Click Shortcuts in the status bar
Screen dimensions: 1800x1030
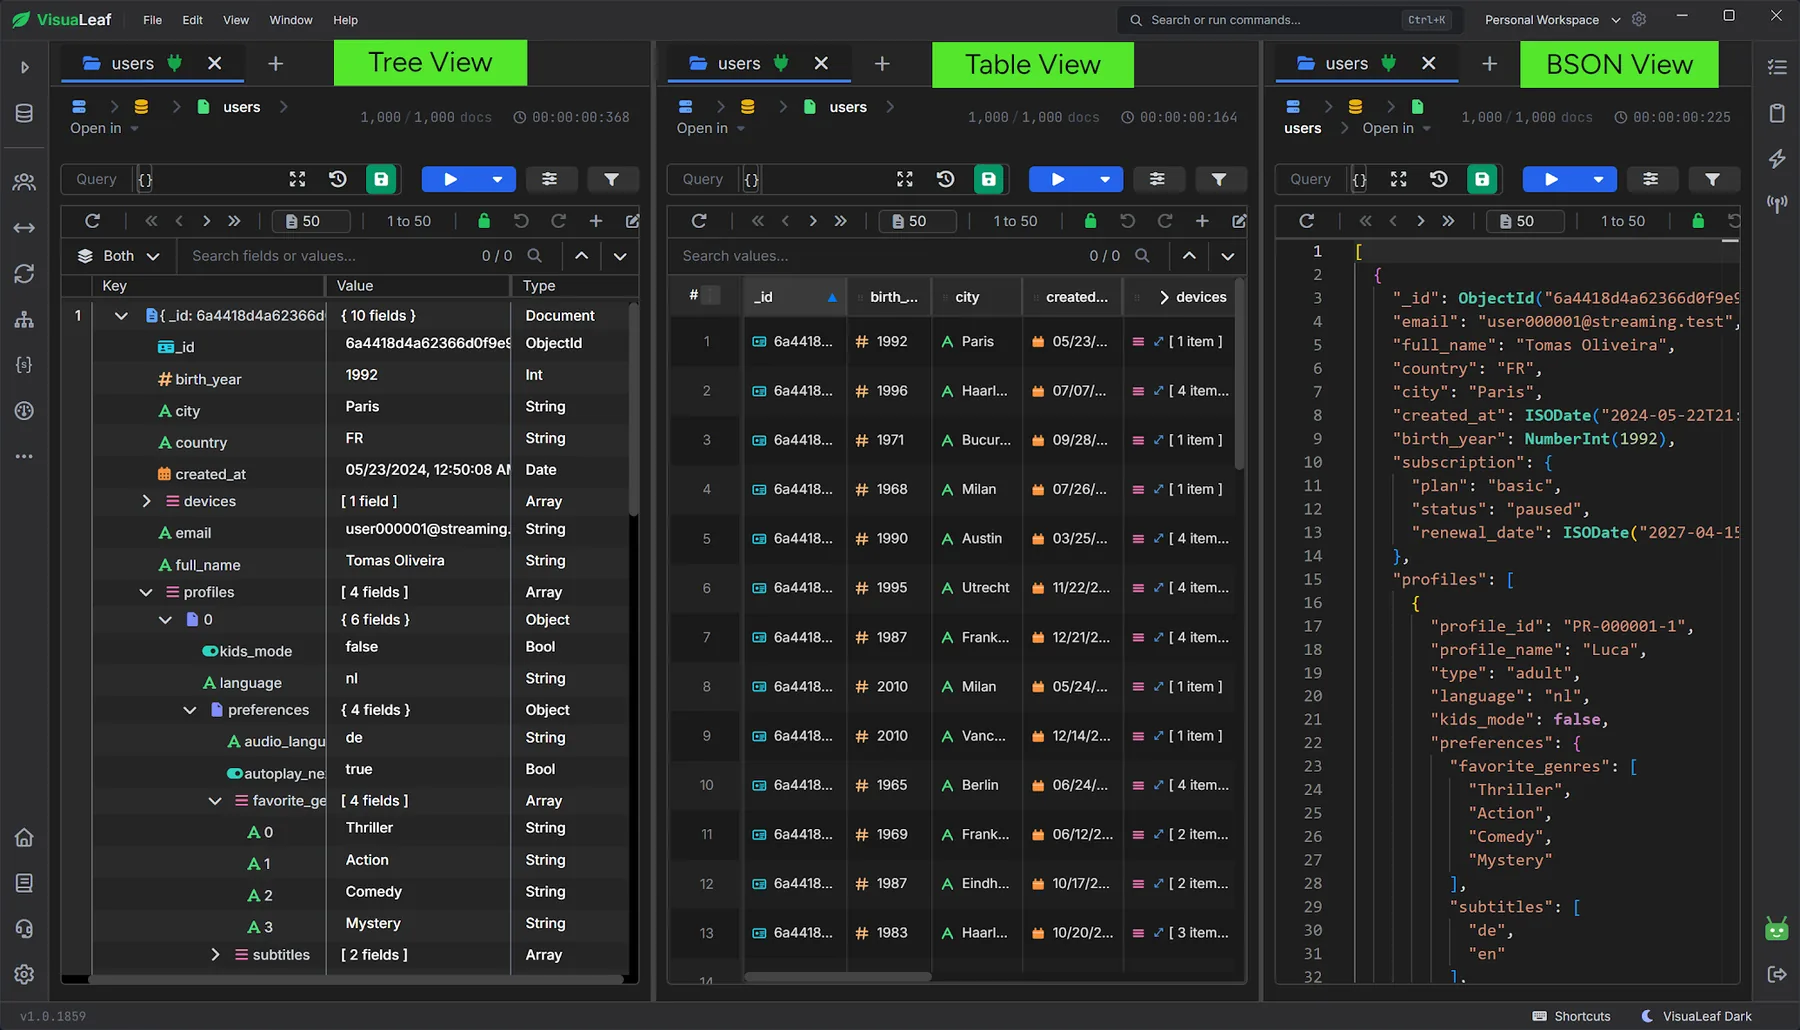(x=1572, y=1016)
